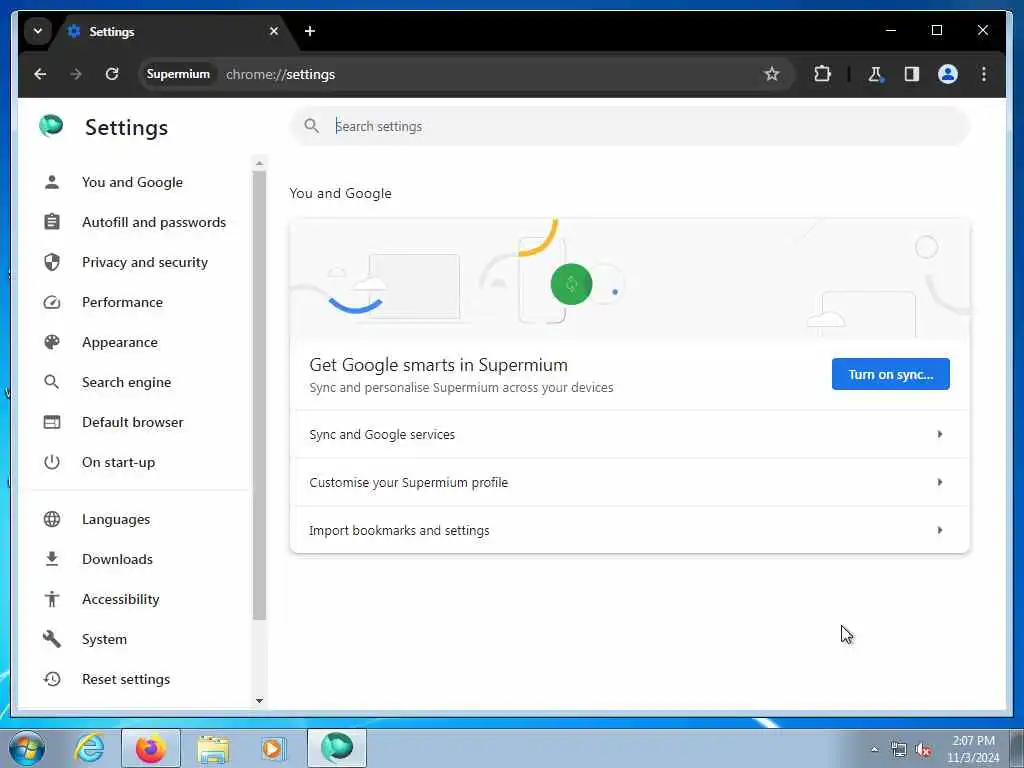
Task: Open Windows Media Player on taskbar
Action: pos(272,748)
